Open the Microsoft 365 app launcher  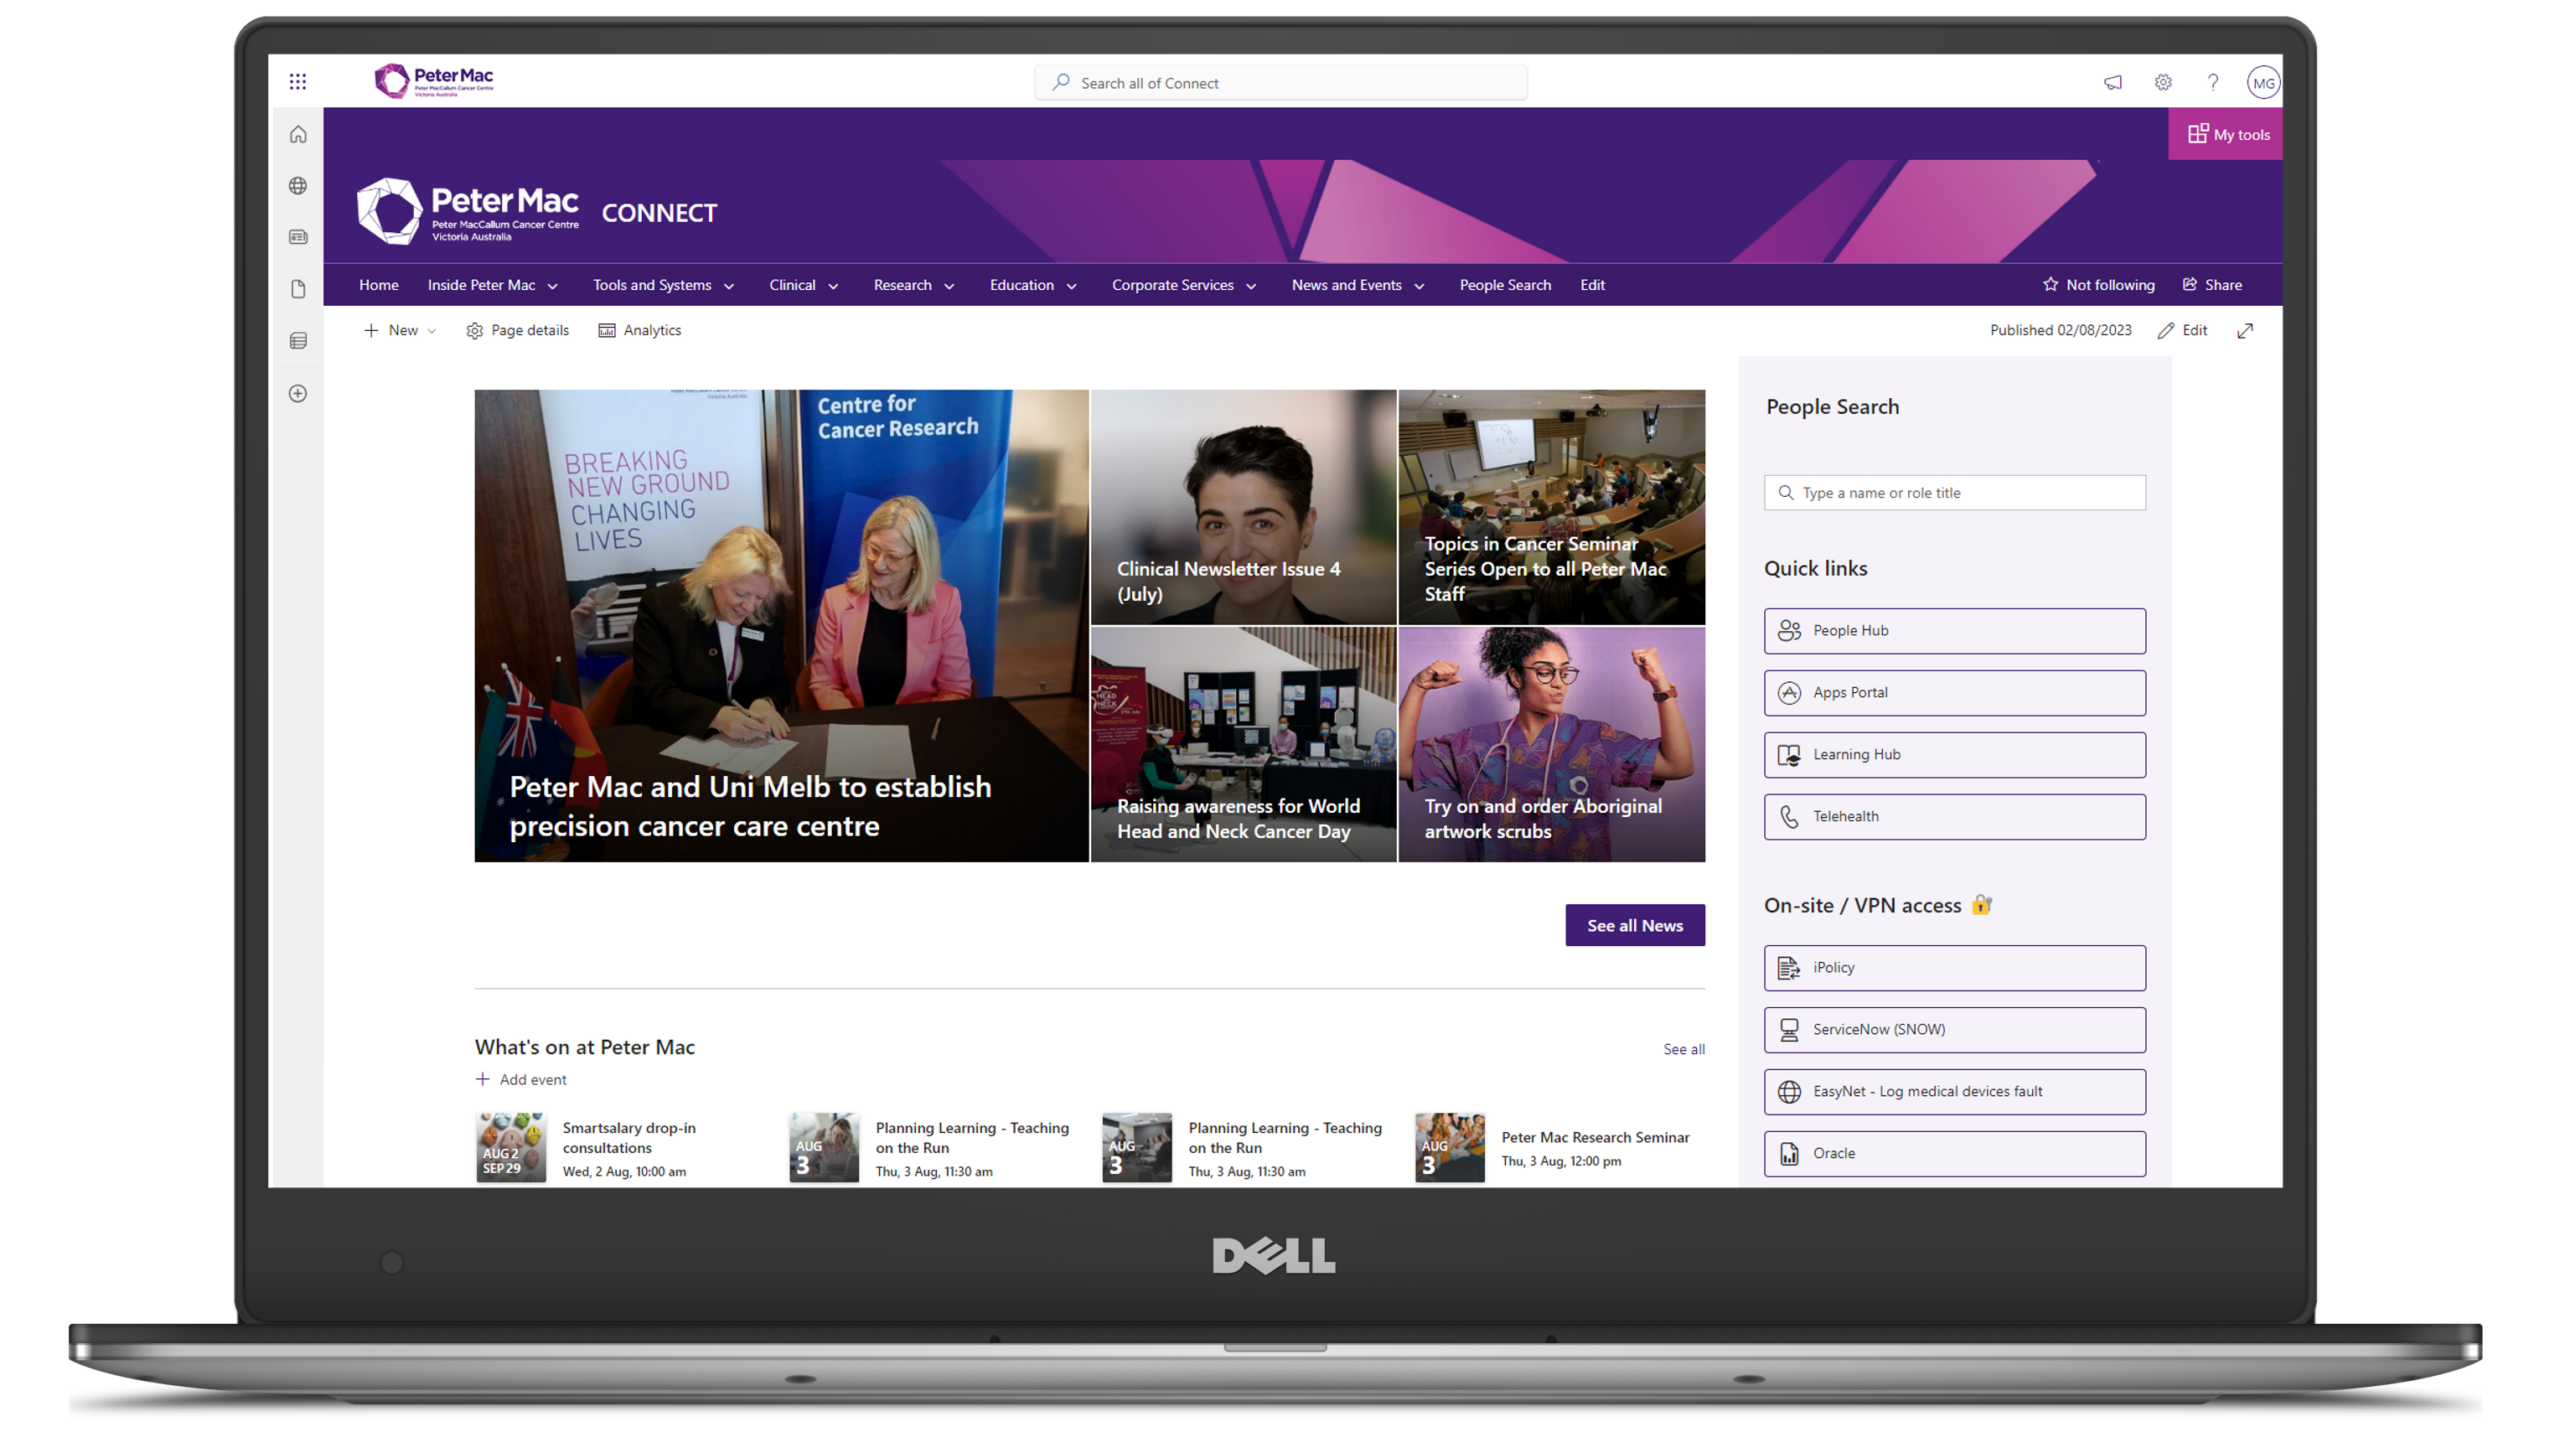[298, 81]
